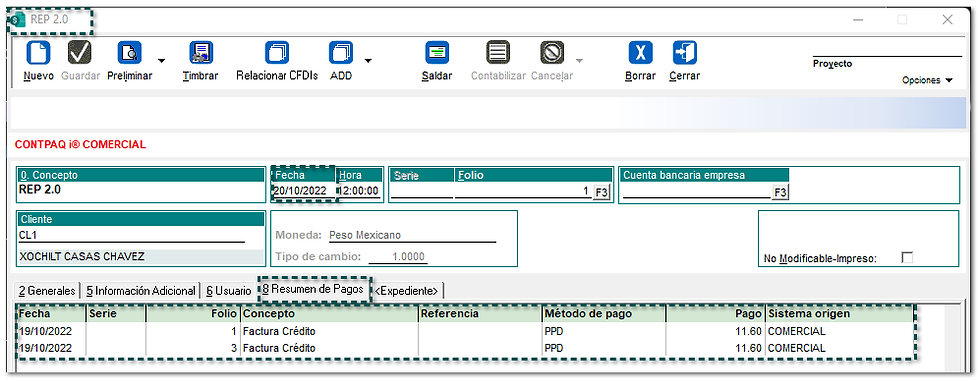Click the F3 button next to Folio
980x381 pixels.
601,192
